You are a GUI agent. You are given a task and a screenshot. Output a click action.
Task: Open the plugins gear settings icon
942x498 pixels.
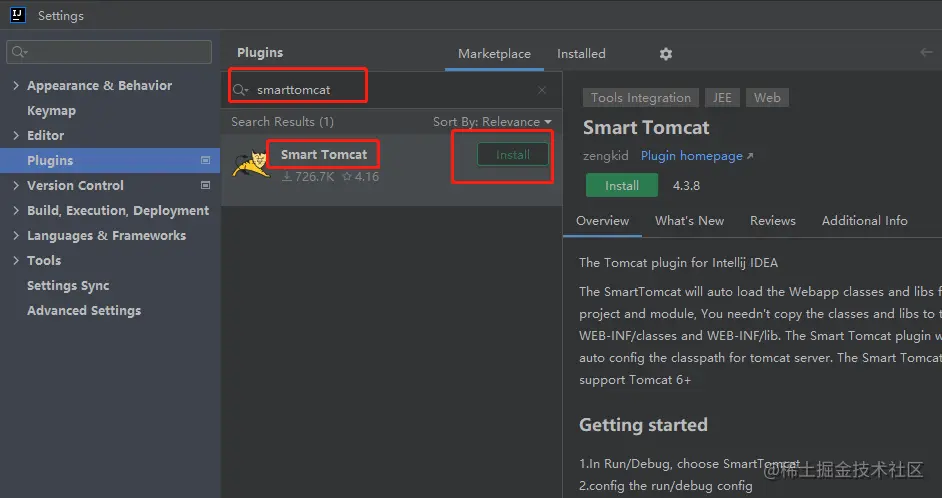[666, 54]
